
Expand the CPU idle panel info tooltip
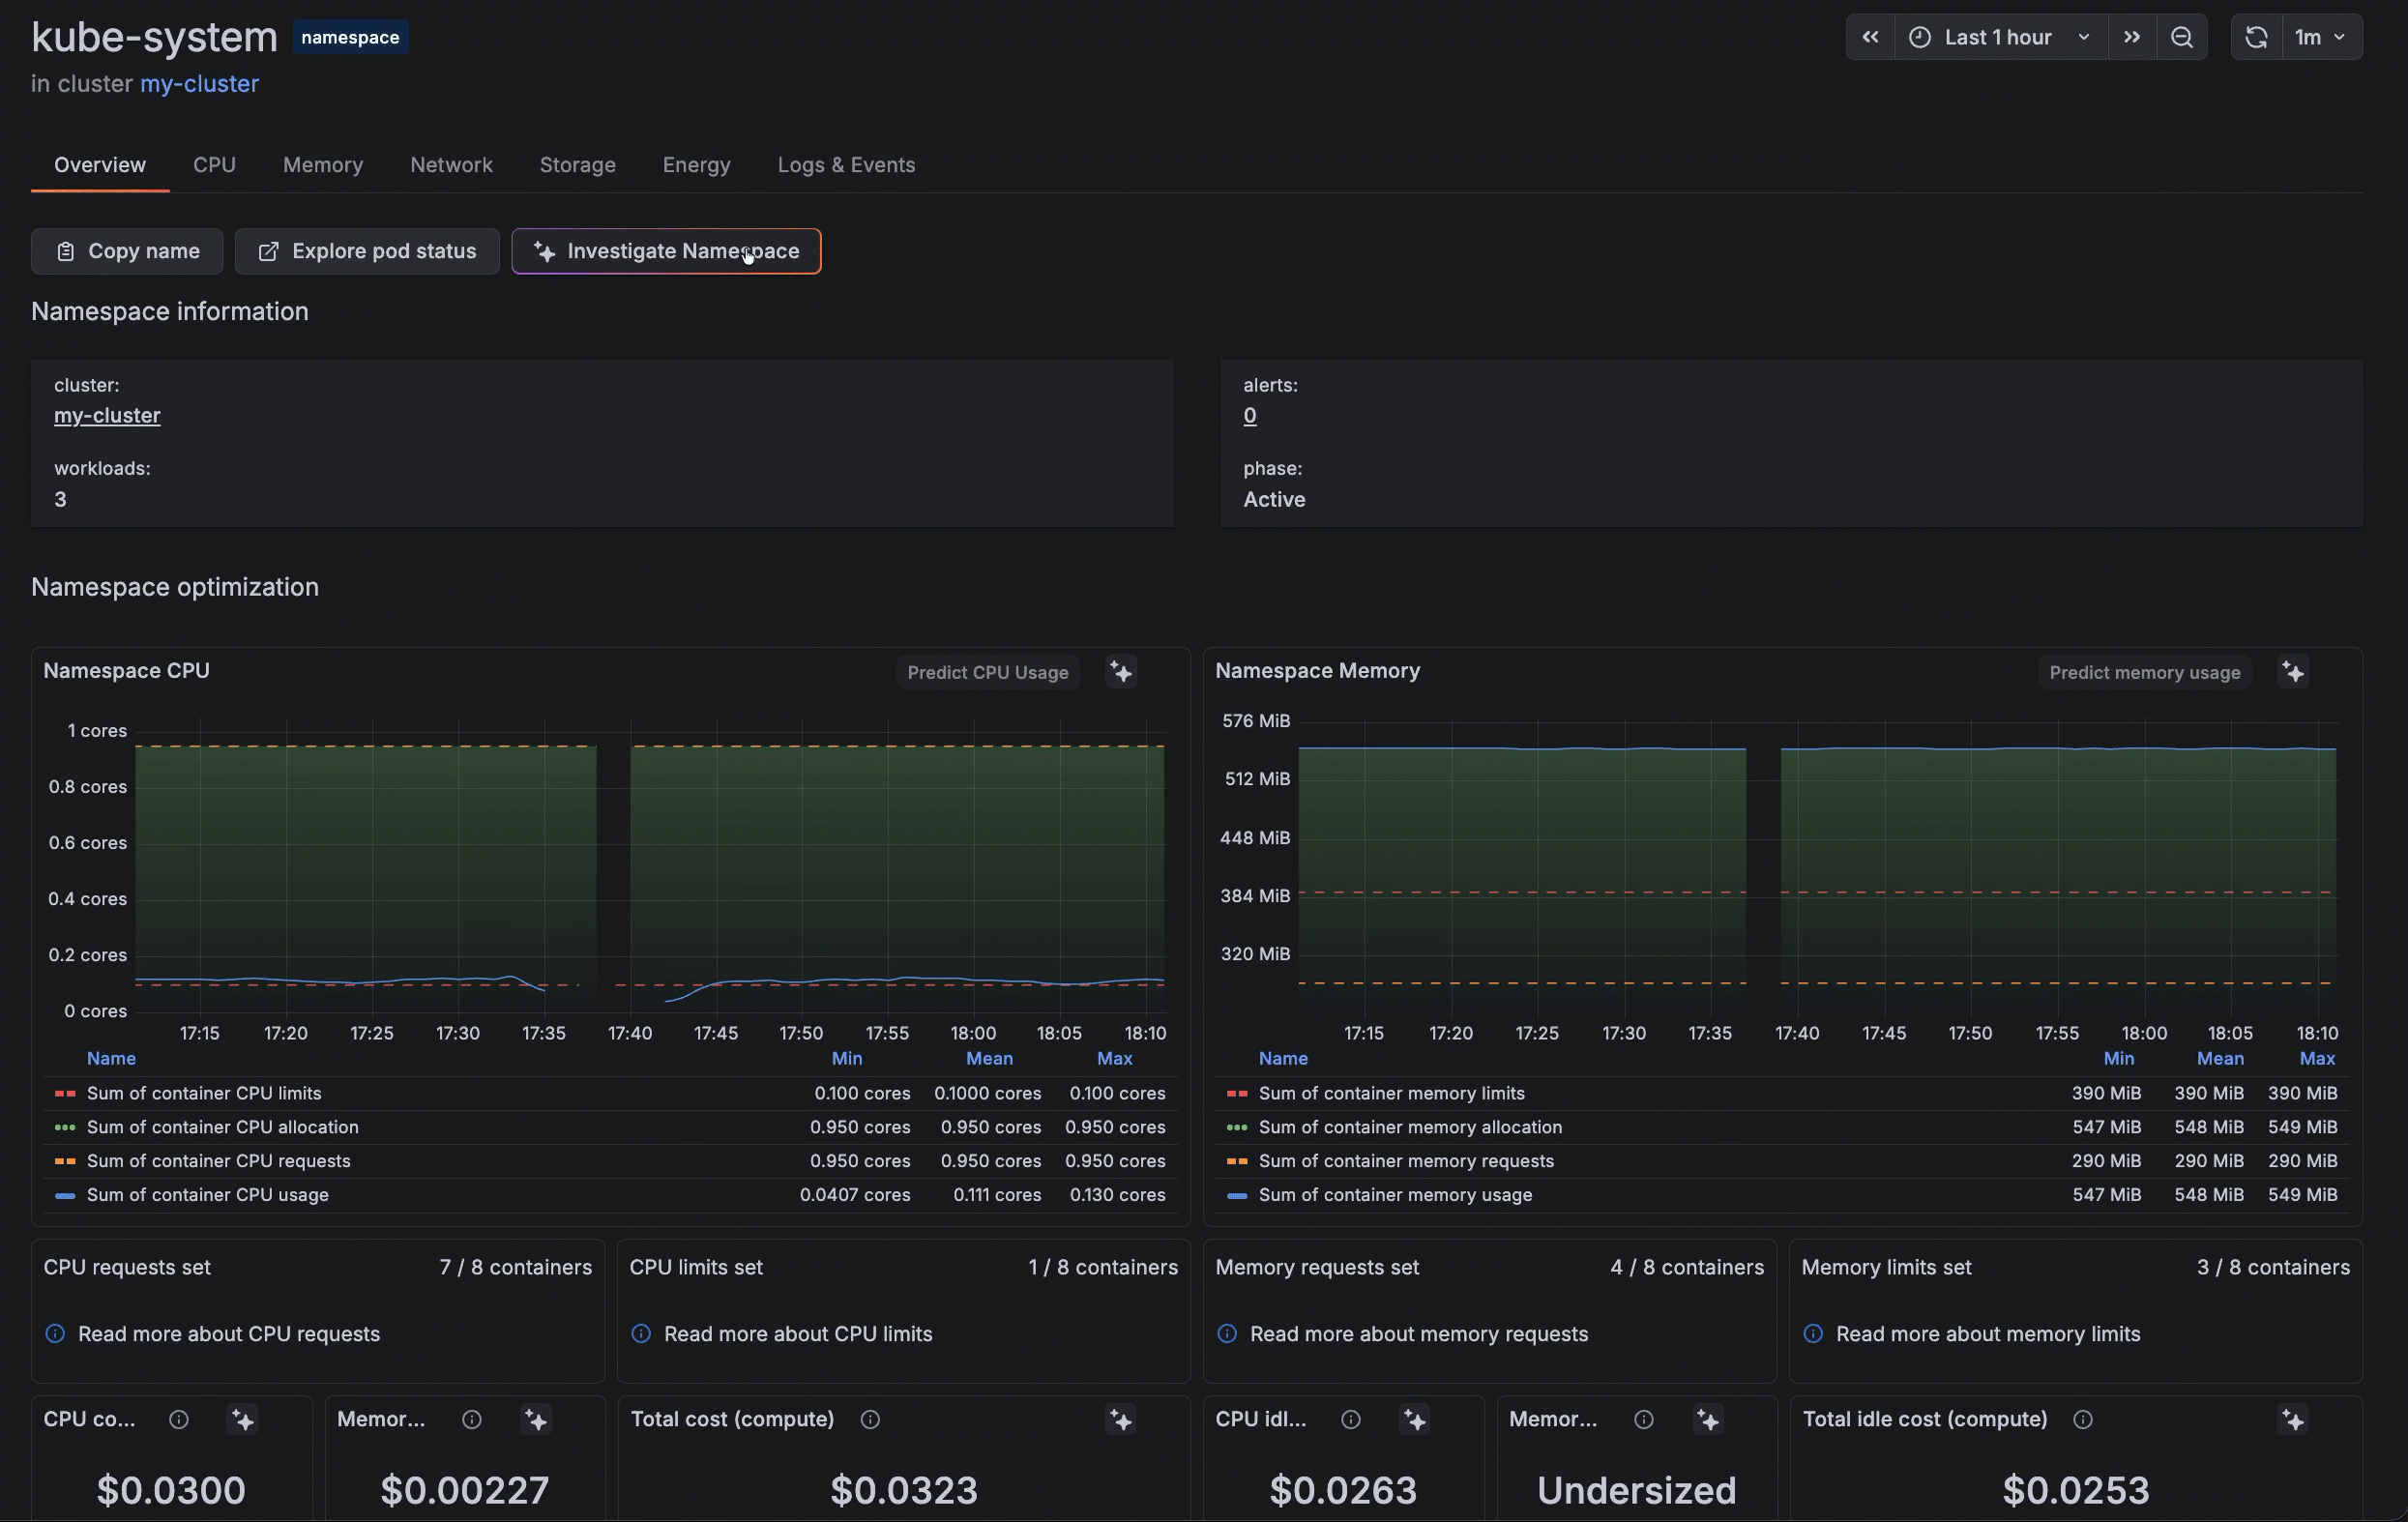(x=1351, y=1419)
